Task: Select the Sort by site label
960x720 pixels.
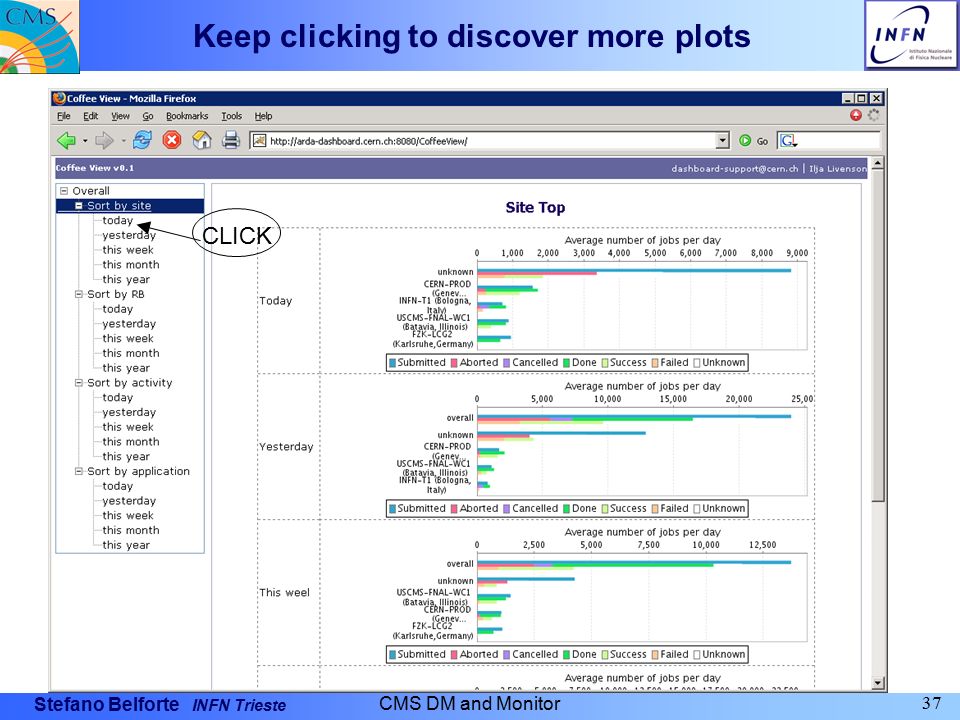Action: pyautogui.click(x=119, y=206)
